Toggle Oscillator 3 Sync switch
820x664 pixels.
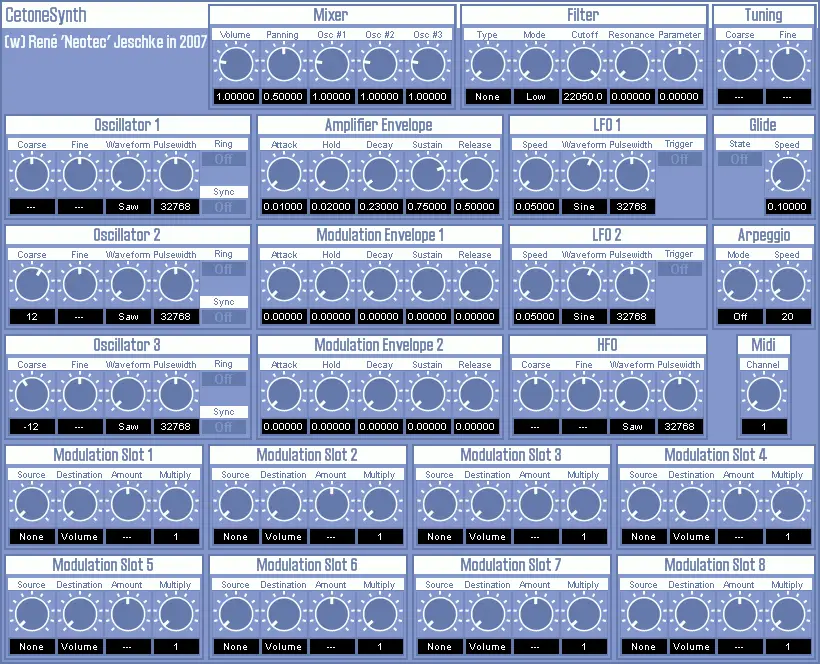pos(224,427)
